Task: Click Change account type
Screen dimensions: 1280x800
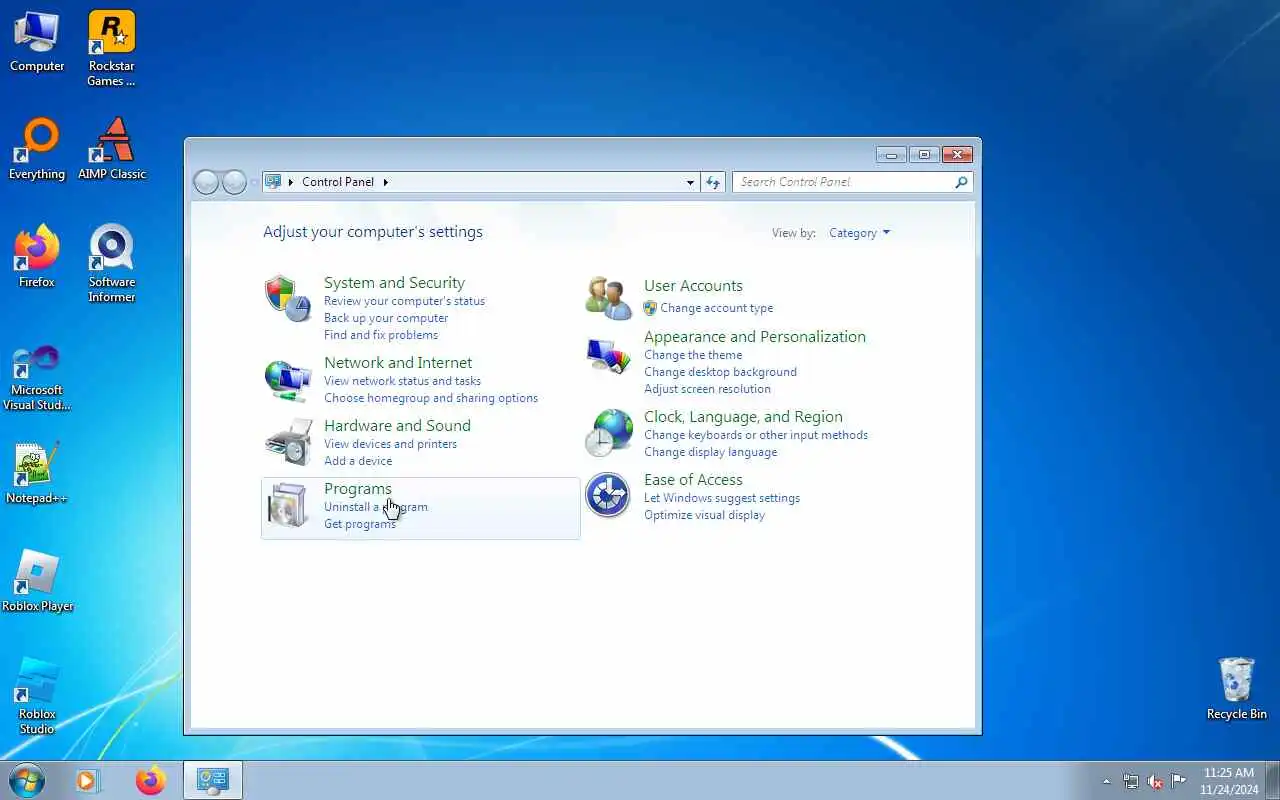Action: (716, 308)
